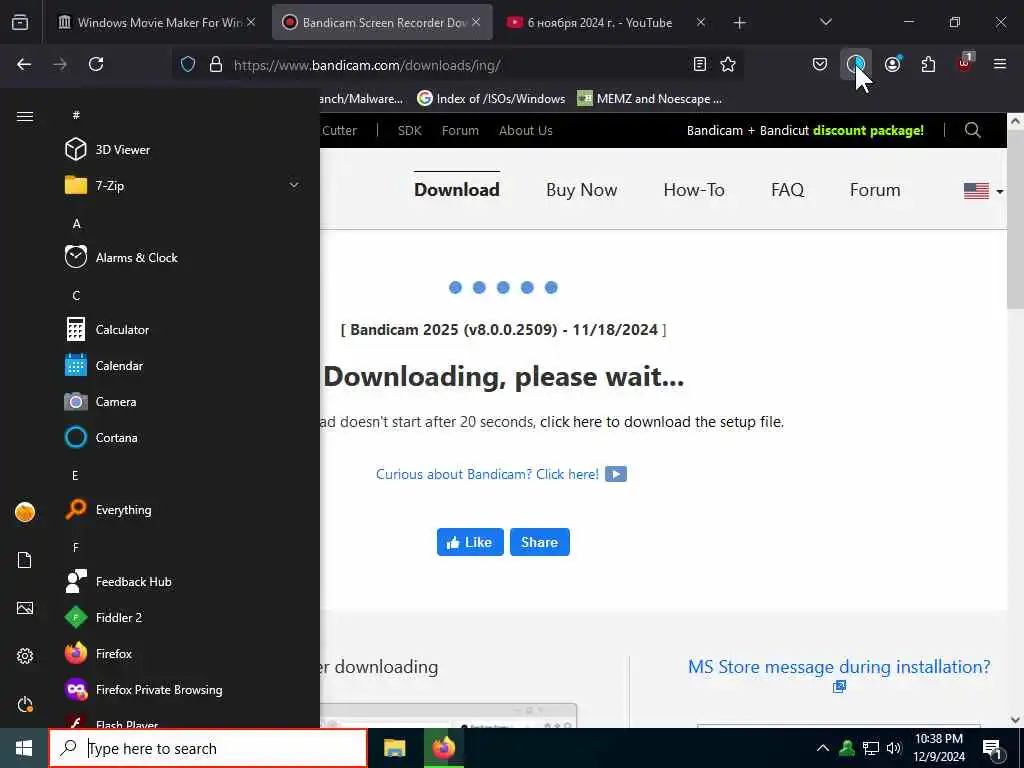Open File Explorer from the taskbar
This screenshot has height=768, width=1024.
click(394, 748)
